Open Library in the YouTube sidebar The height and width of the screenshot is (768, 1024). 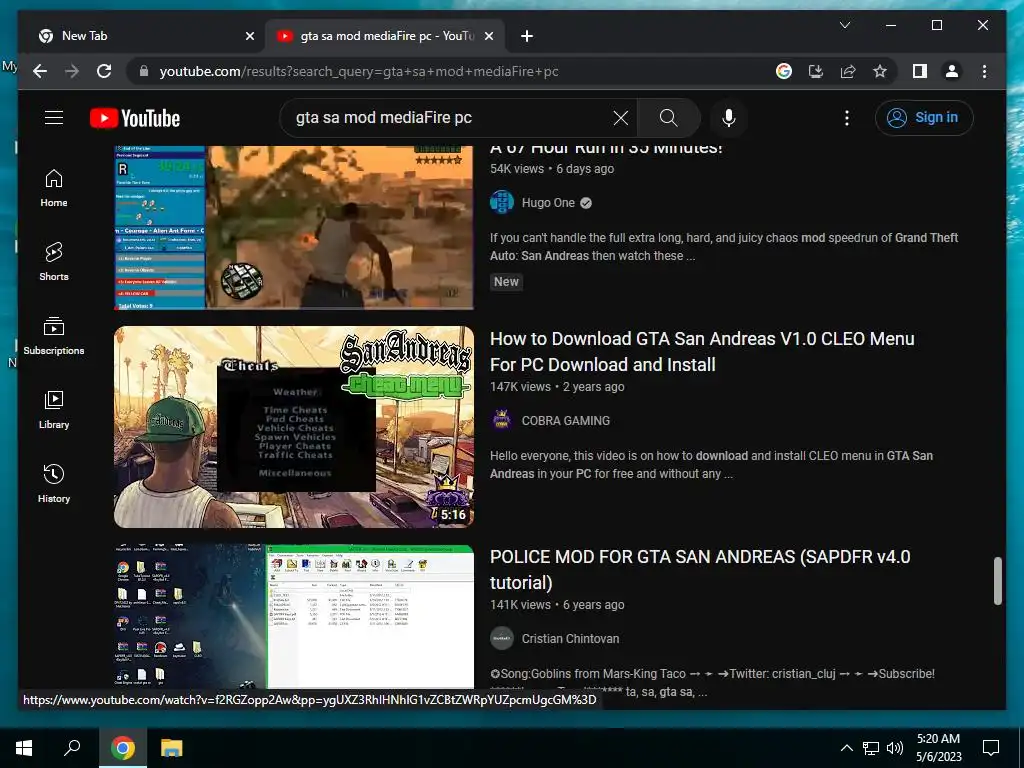click(54, 409)
